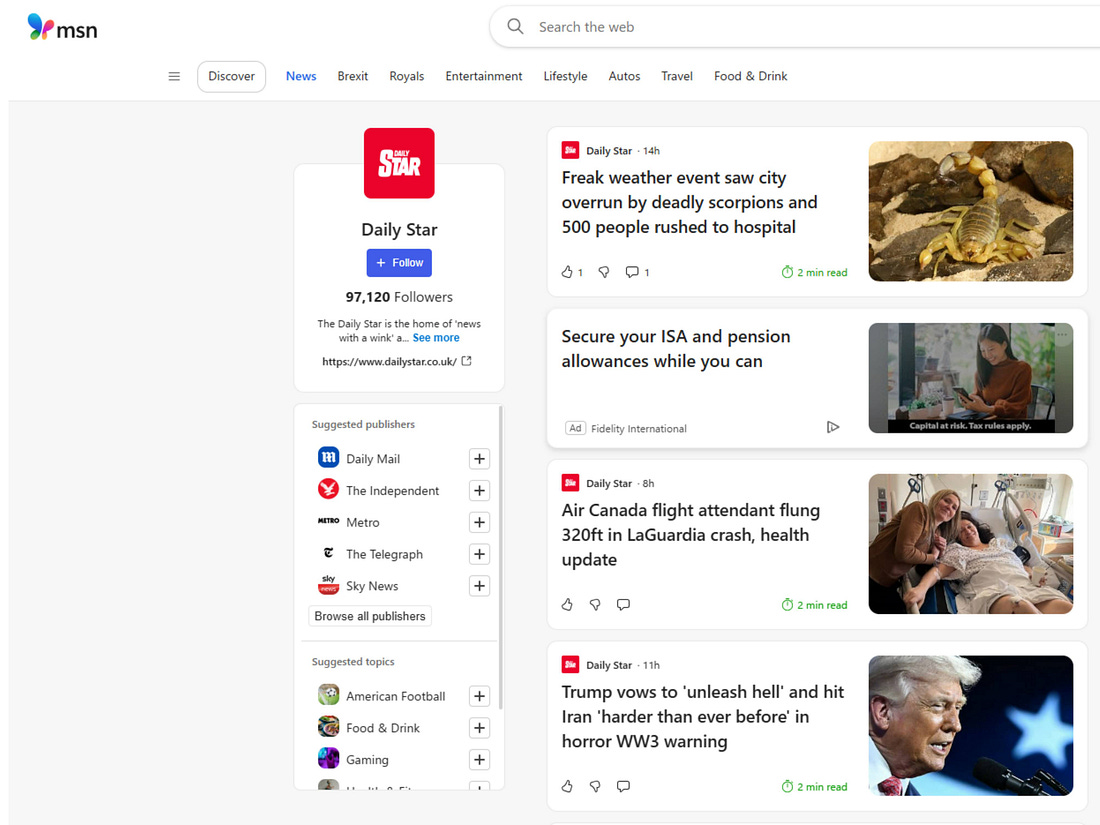
Task: Open the Trump vows to unleash hell headline
Action: point(703,716)
